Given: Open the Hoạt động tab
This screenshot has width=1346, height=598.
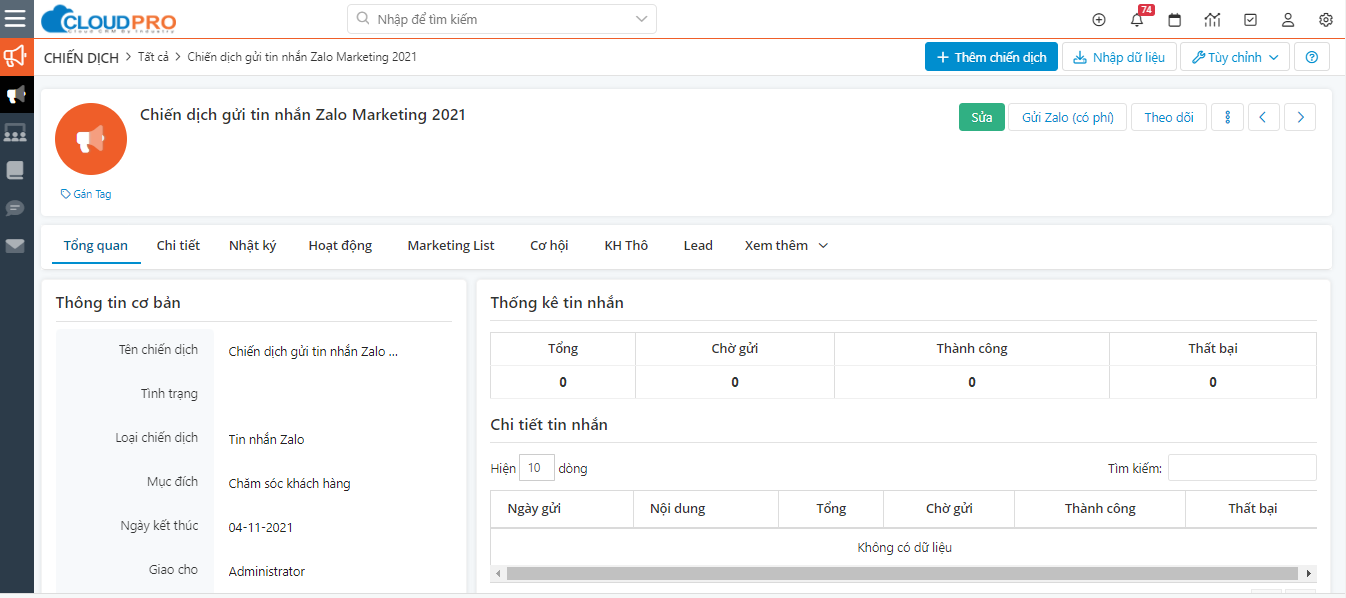Looking at the screenshot, I should [x=340, y=246].
